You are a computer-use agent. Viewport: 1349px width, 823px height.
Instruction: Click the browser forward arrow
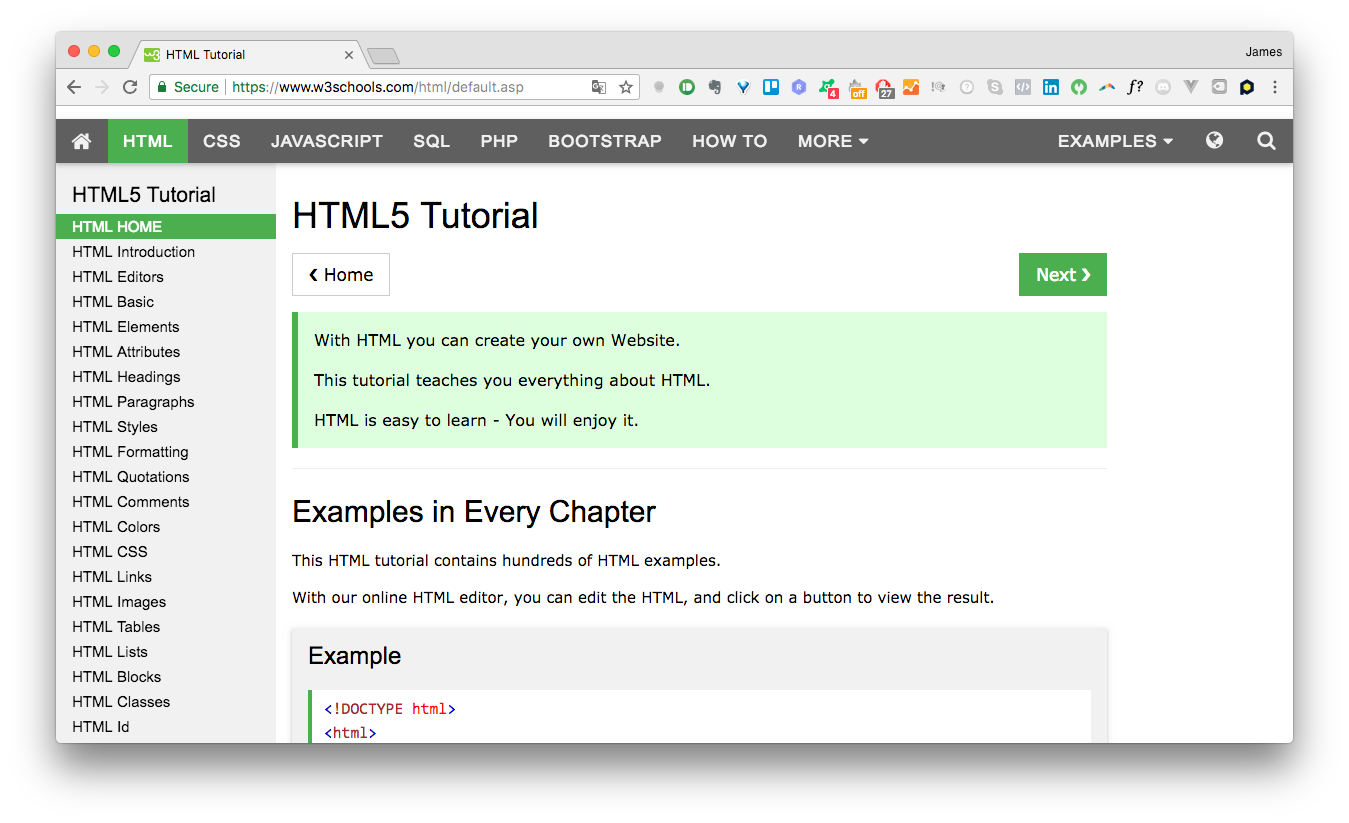pyautogui.click(x=102, y=87)
